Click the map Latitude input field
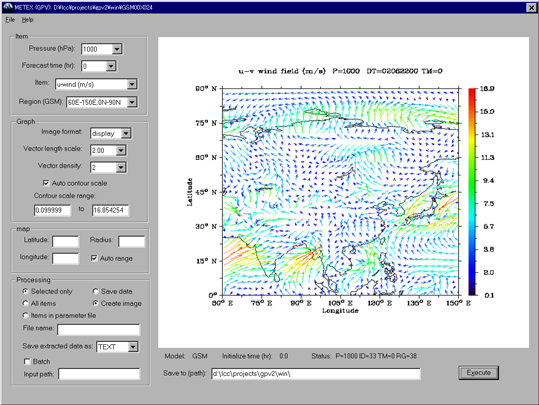Viewport: 539px width, 405px height. pos(65,241)
